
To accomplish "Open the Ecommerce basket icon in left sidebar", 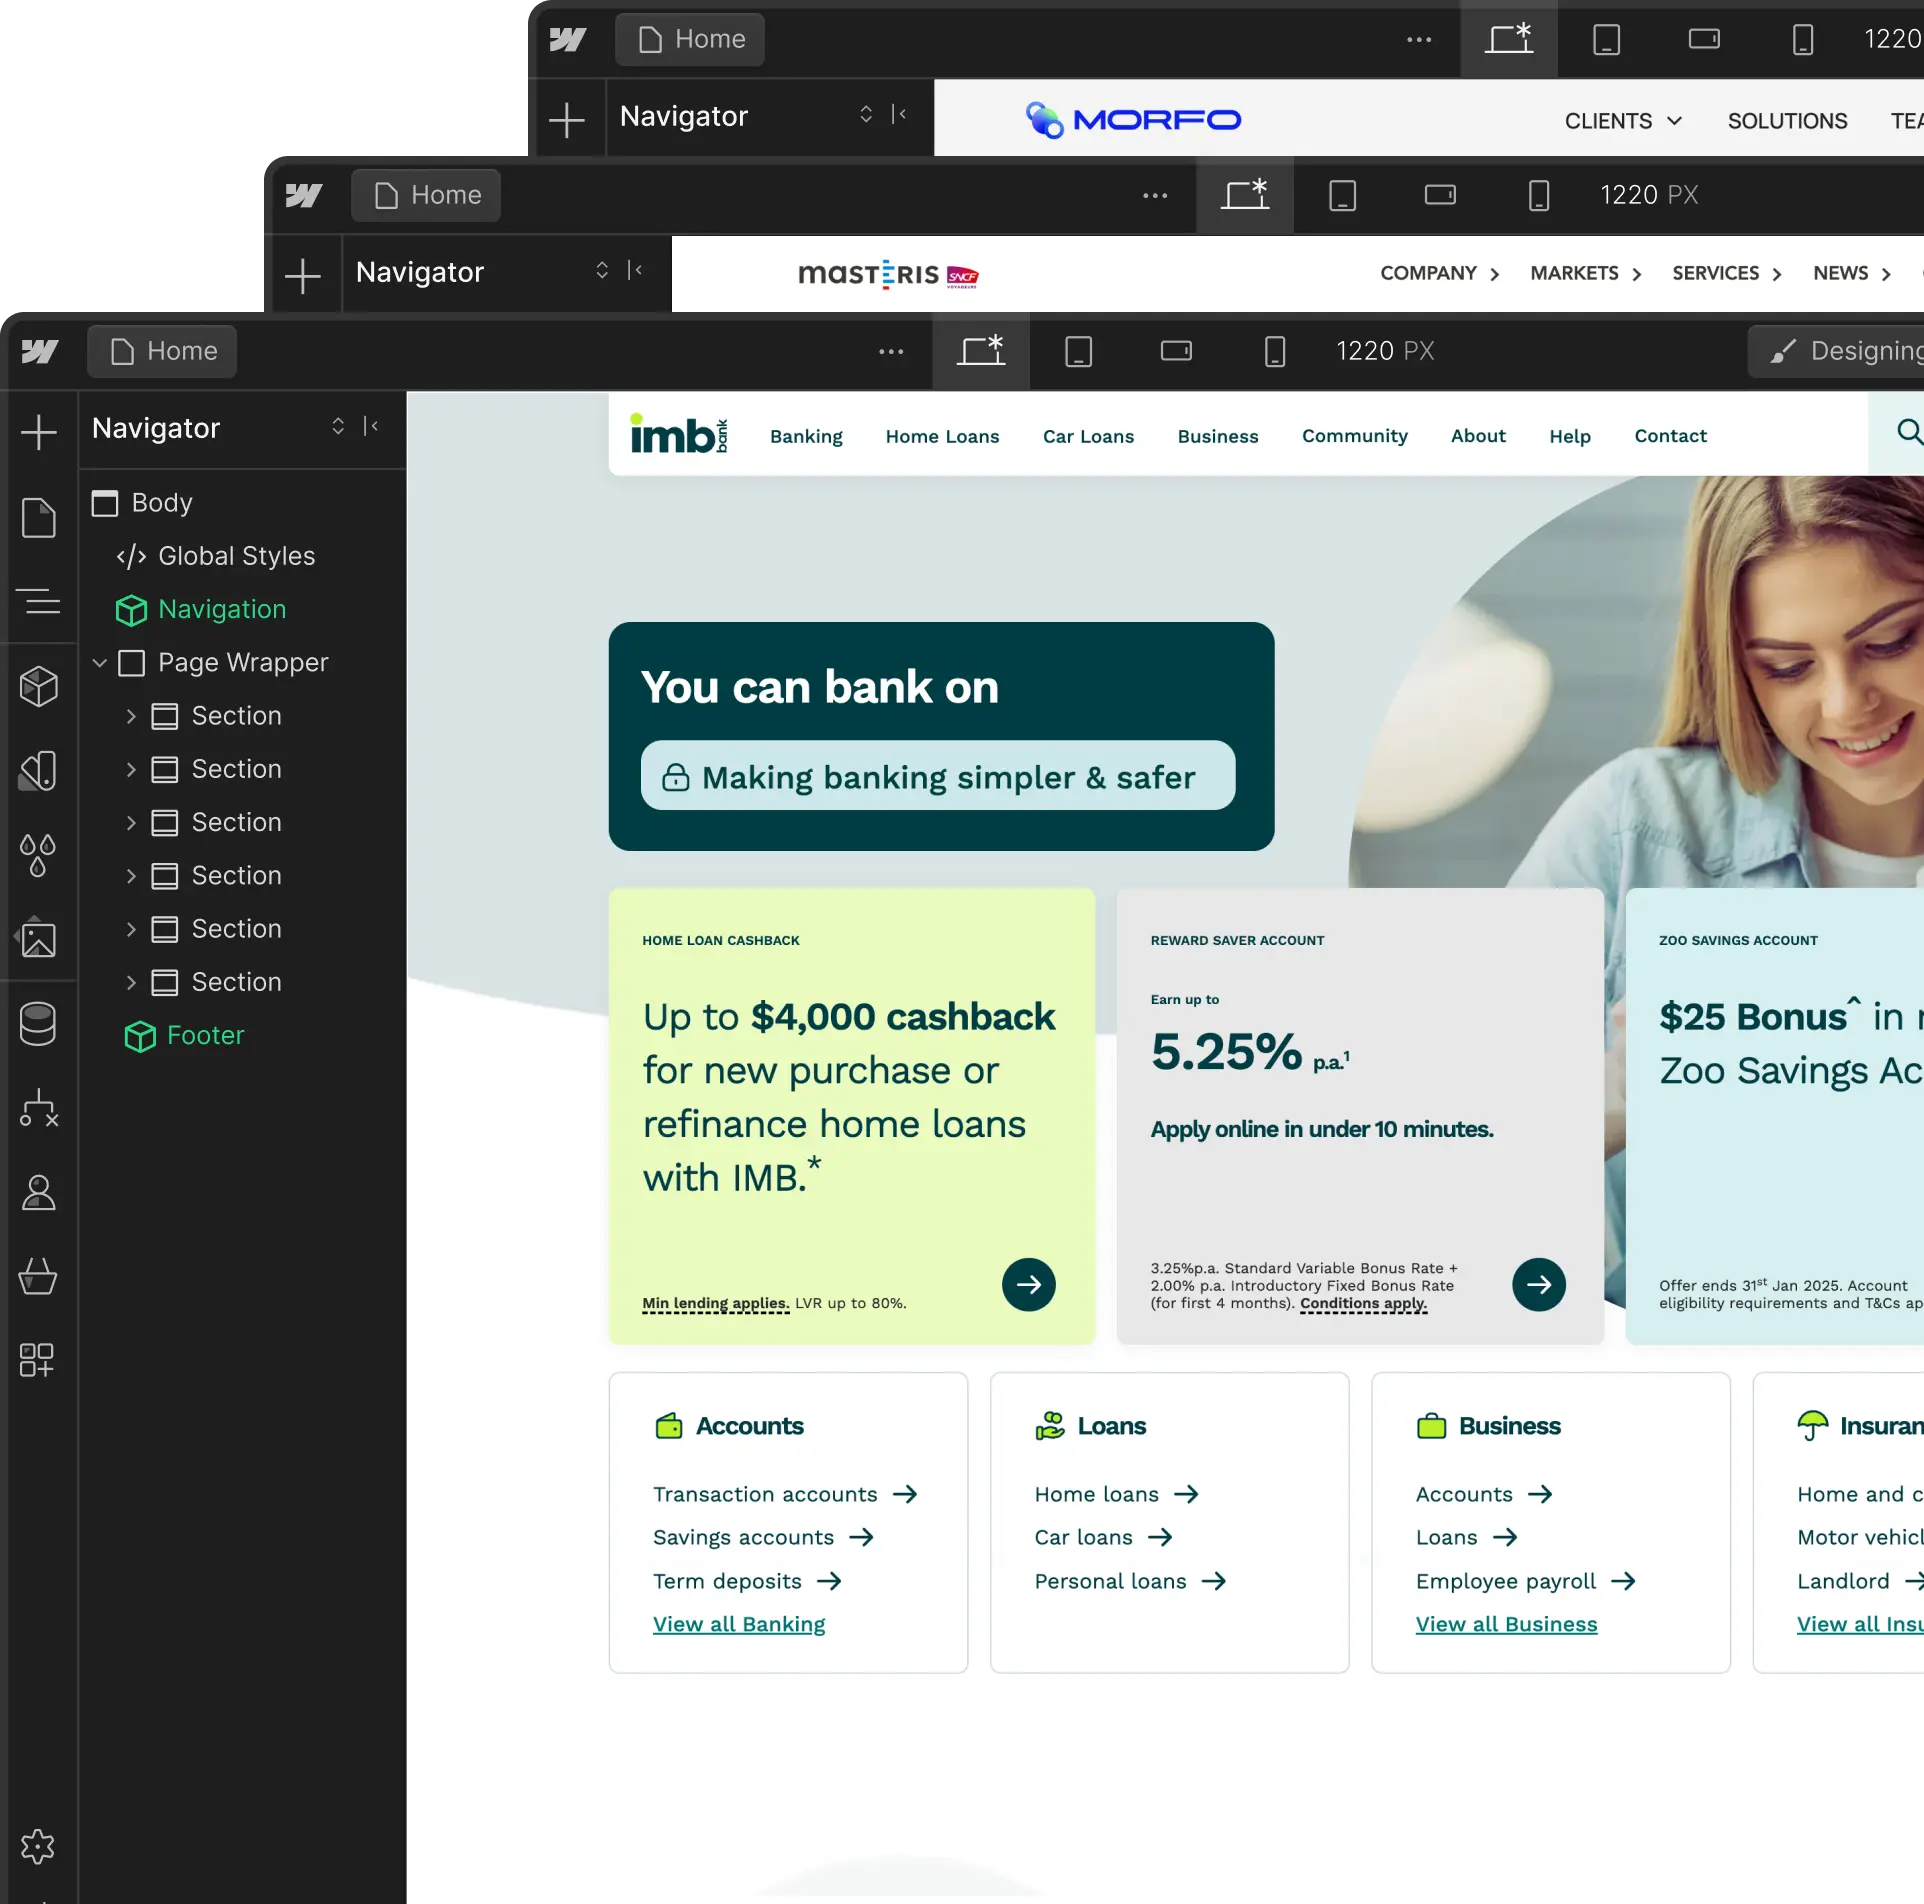I will (39, 1276).
